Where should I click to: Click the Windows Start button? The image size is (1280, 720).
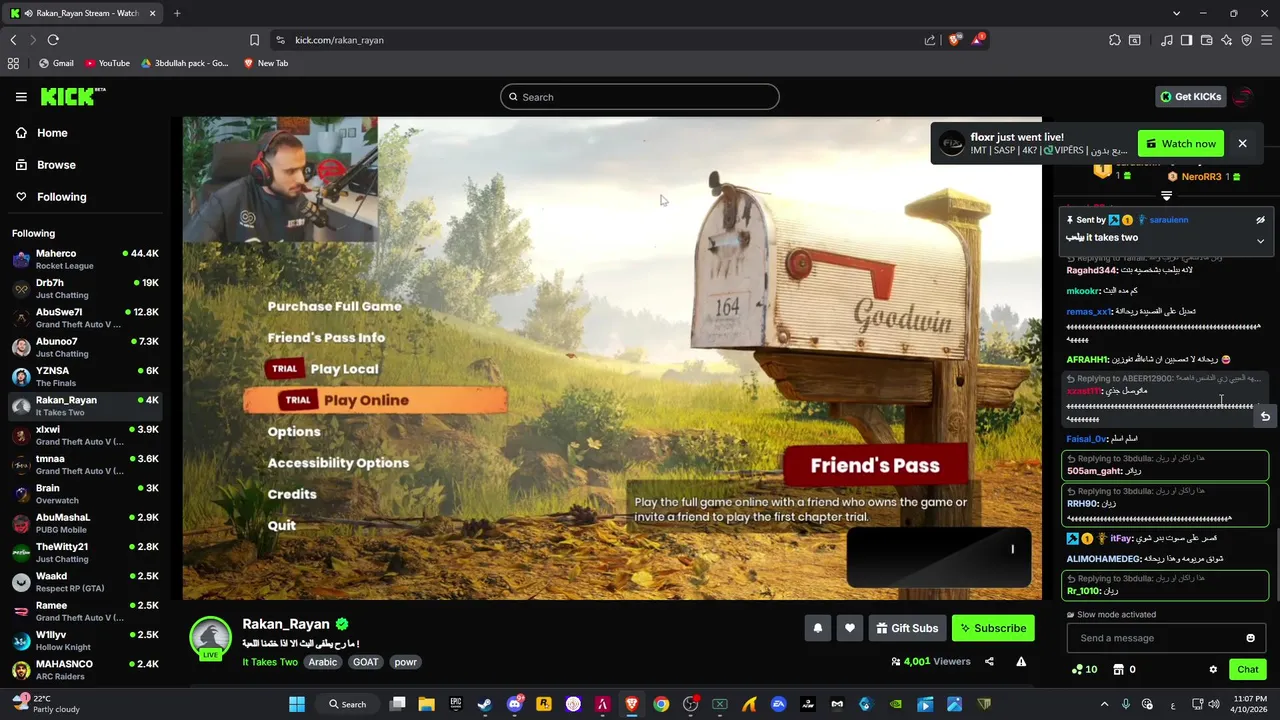(297, 704)
